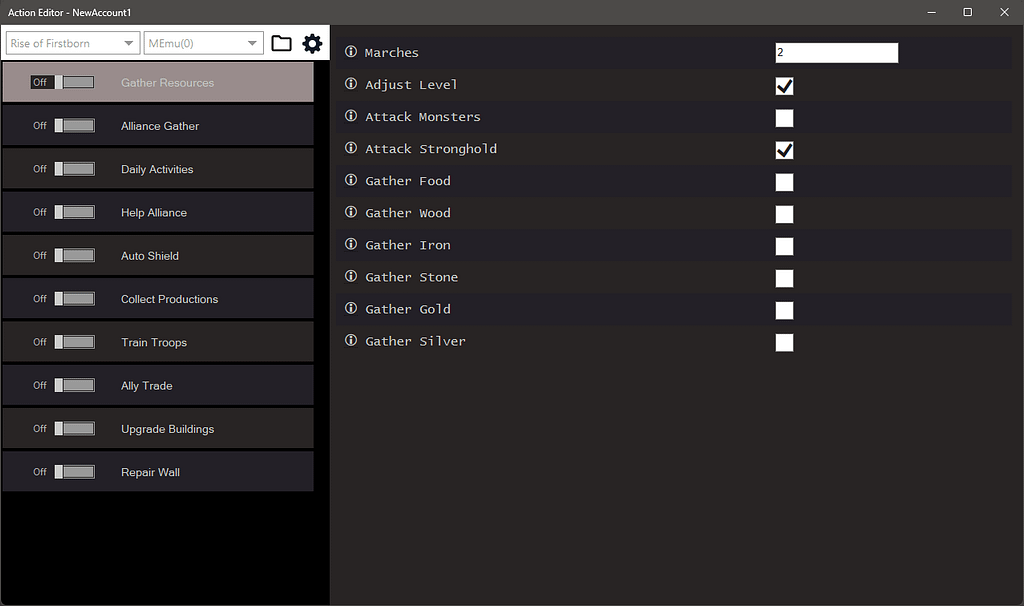This screenshot has width=1024, height=606.
Task: Click the Marches number input field
Action: tap(836, 52)
